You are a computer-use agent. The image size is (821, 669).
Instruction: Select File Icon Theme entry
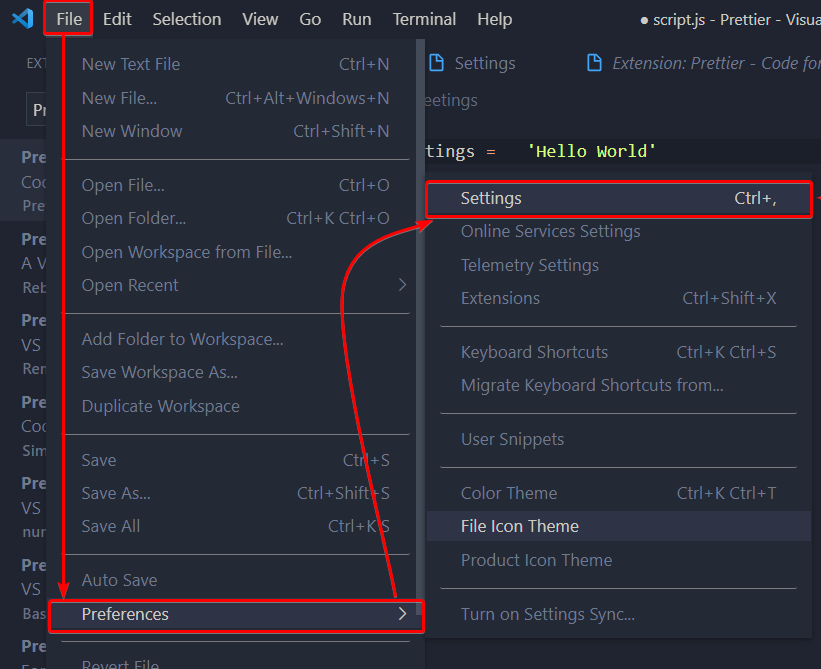pyautogui.click(x=619, y=526)
